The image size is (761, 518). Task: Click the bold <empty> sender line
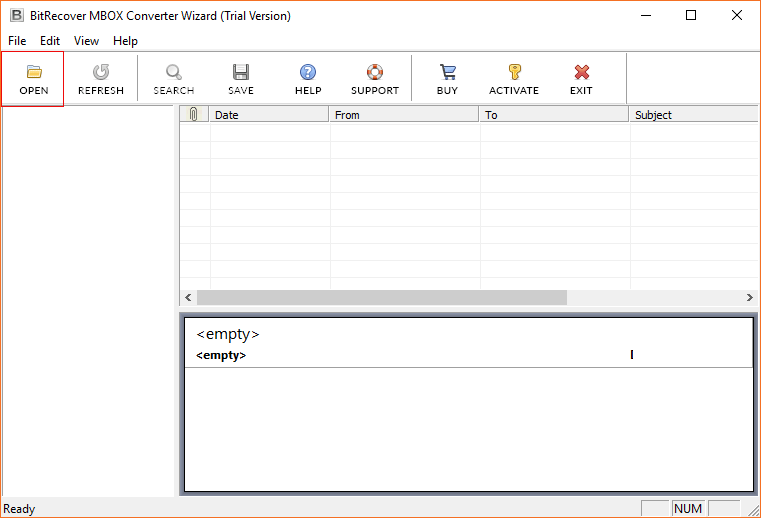click(221, 355)
